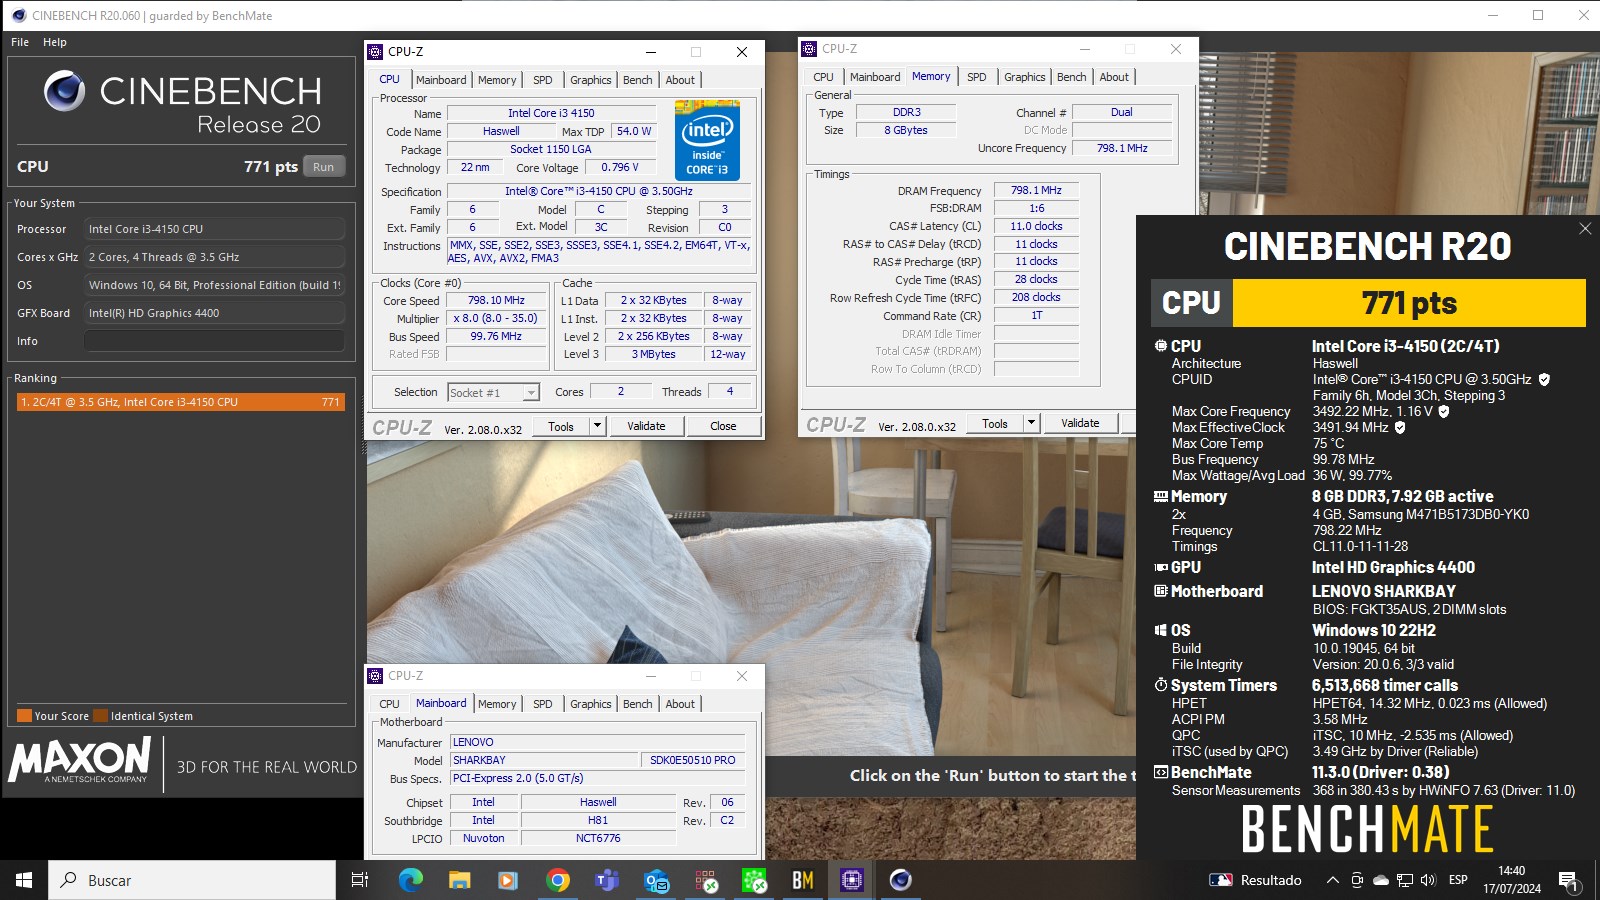Image resolution: width=1600 pixels, height=900 pixels.
Task: Switch to CPU-Z taskbar icon
Action: coord(852,880)
